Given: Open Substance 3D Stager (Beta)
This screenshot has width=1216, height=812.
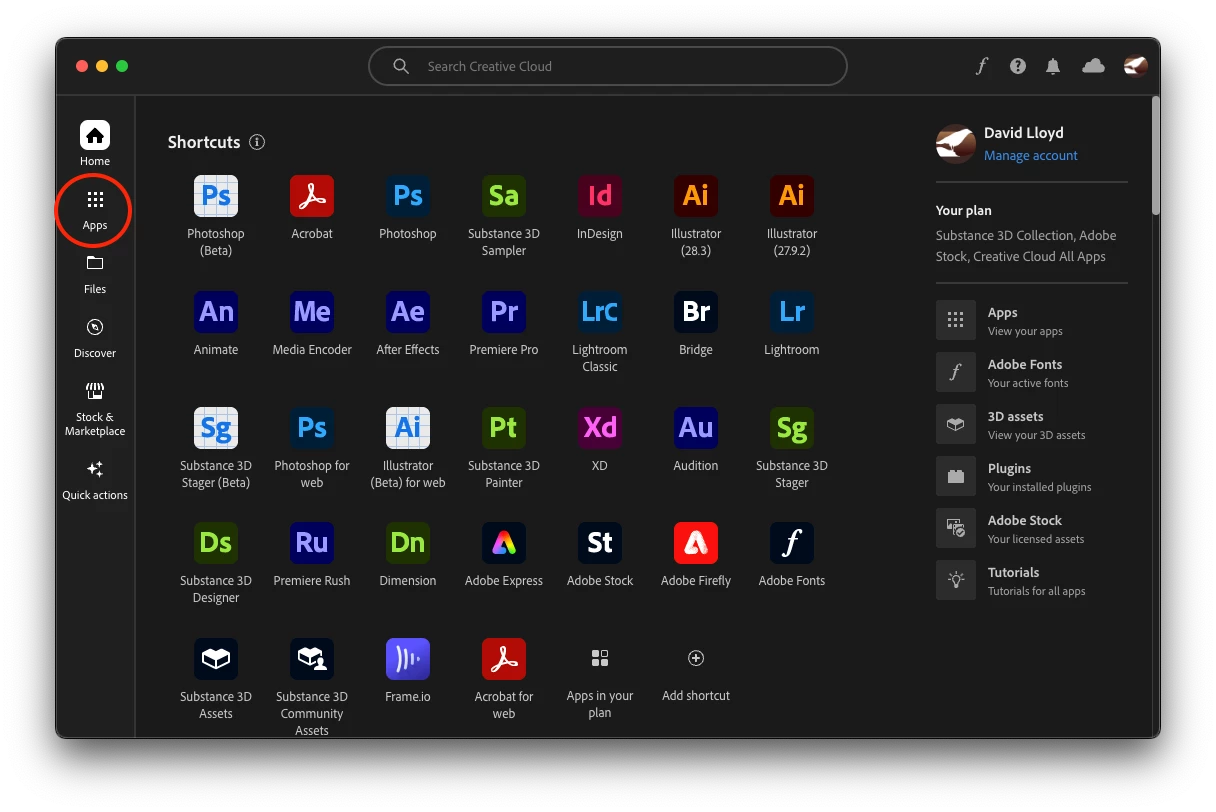Looking at the screenshot, I should coord(216,428).
